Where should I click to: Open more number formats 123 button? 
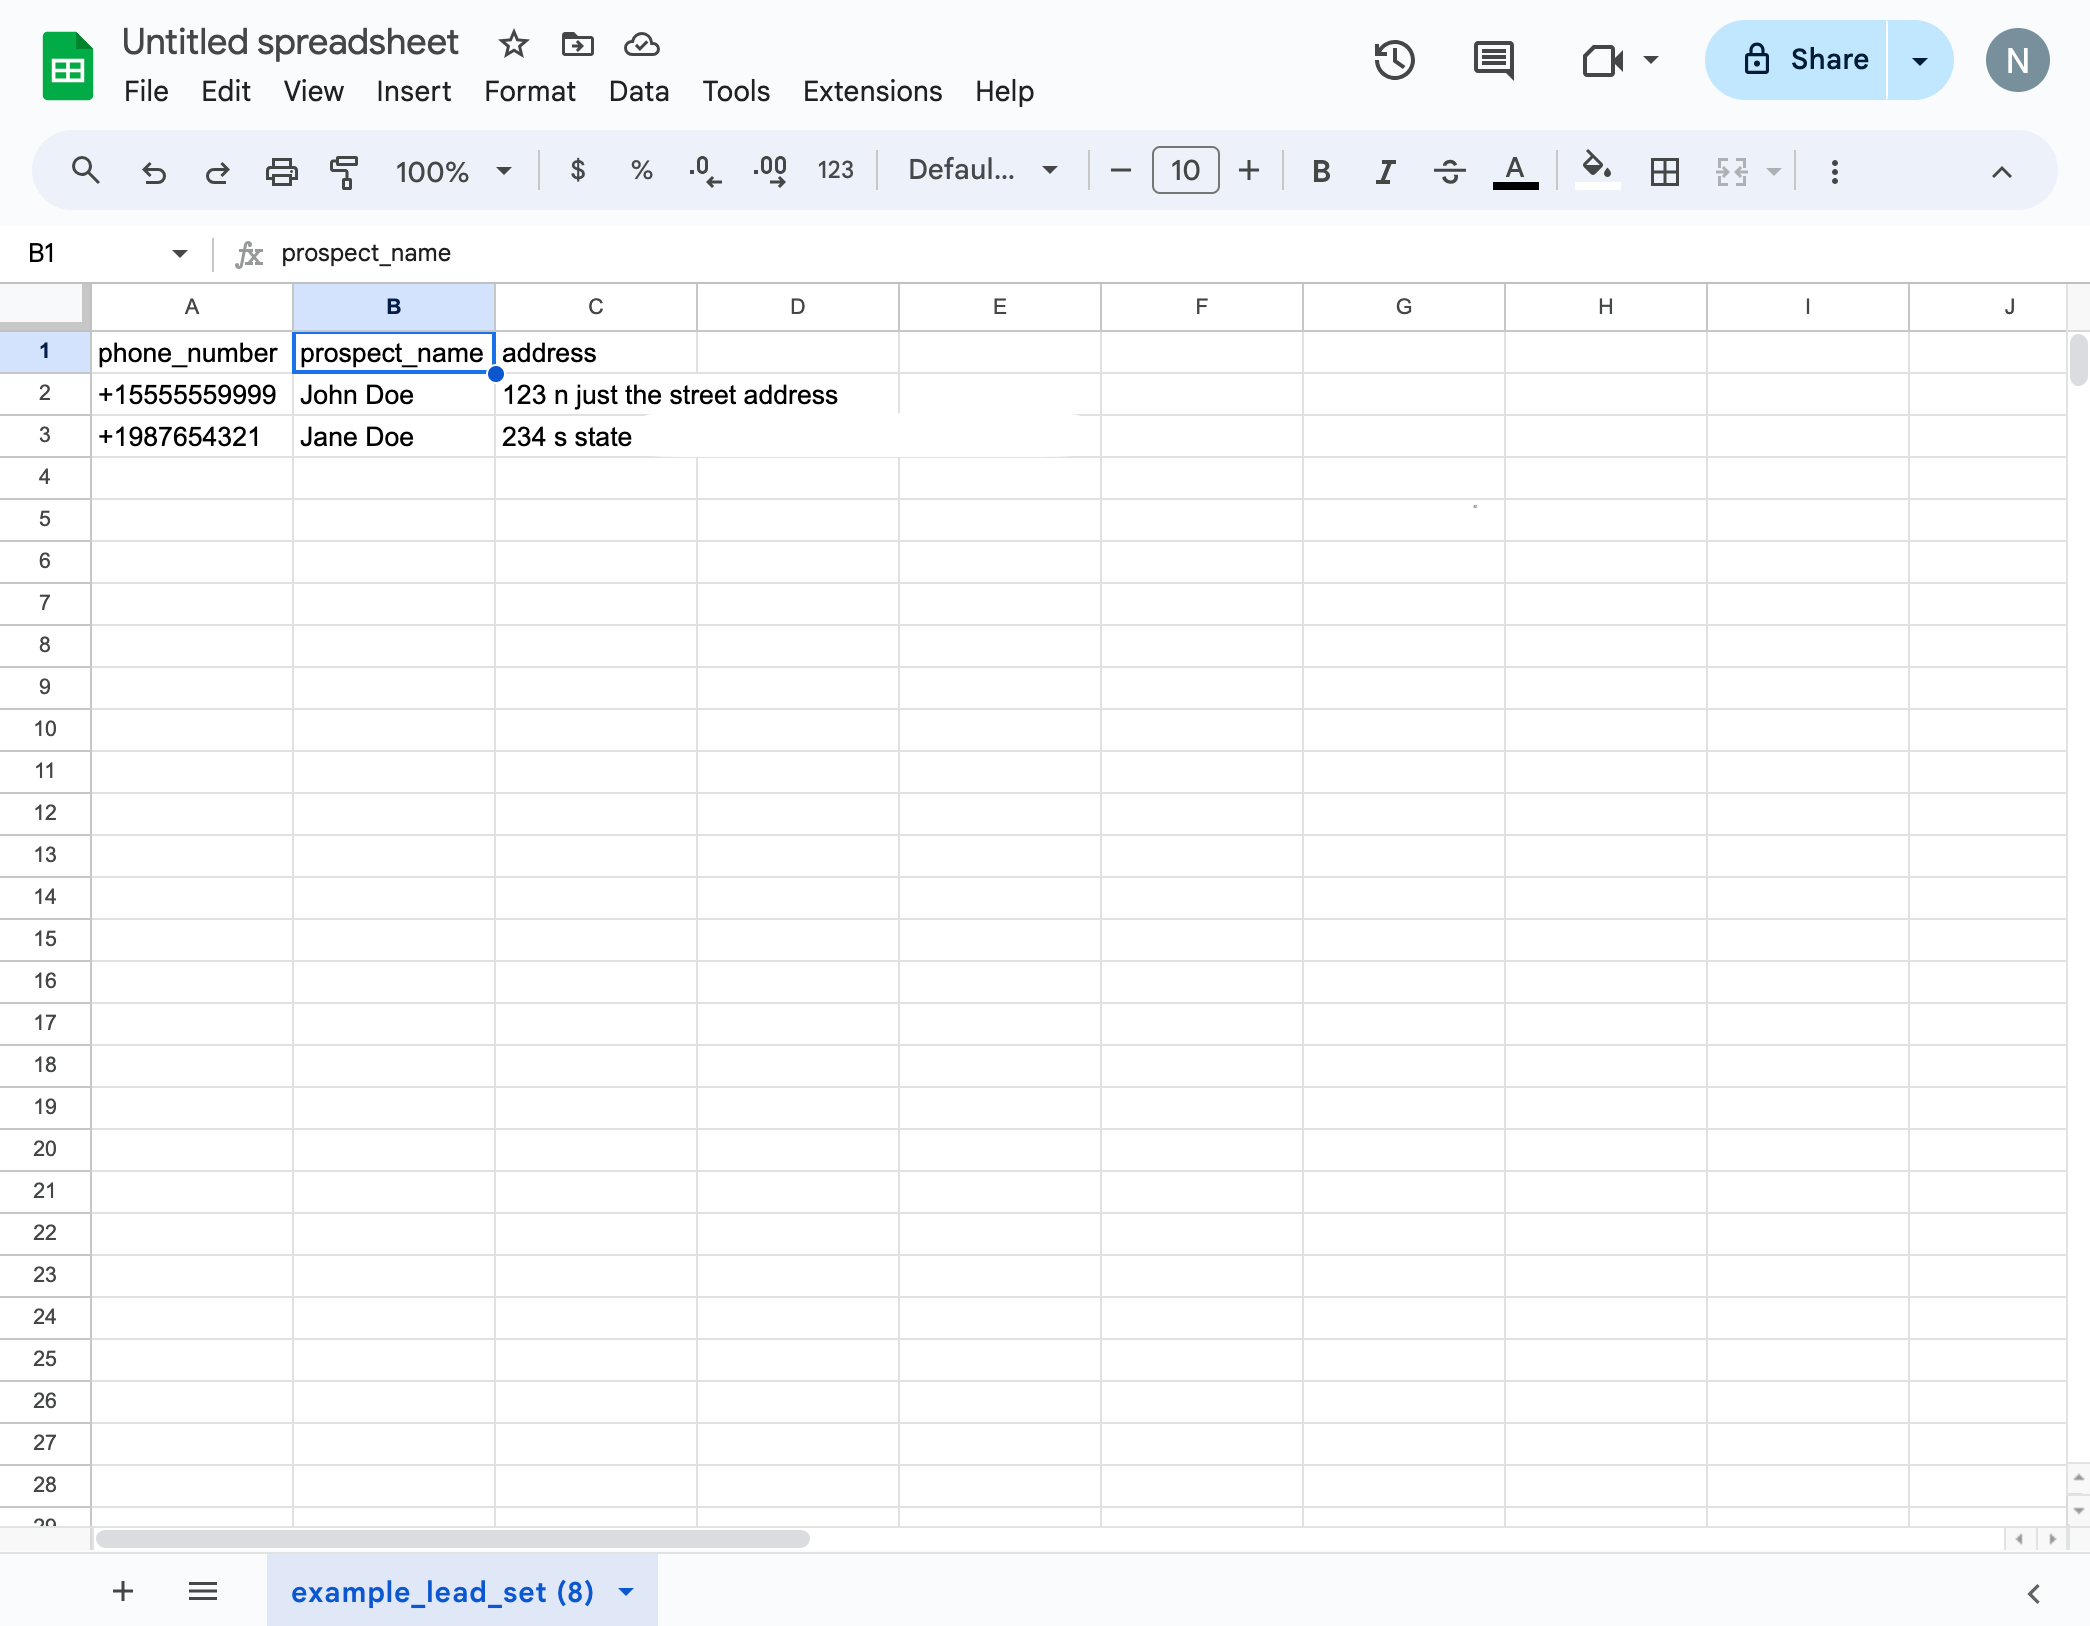tap(835, 171)
